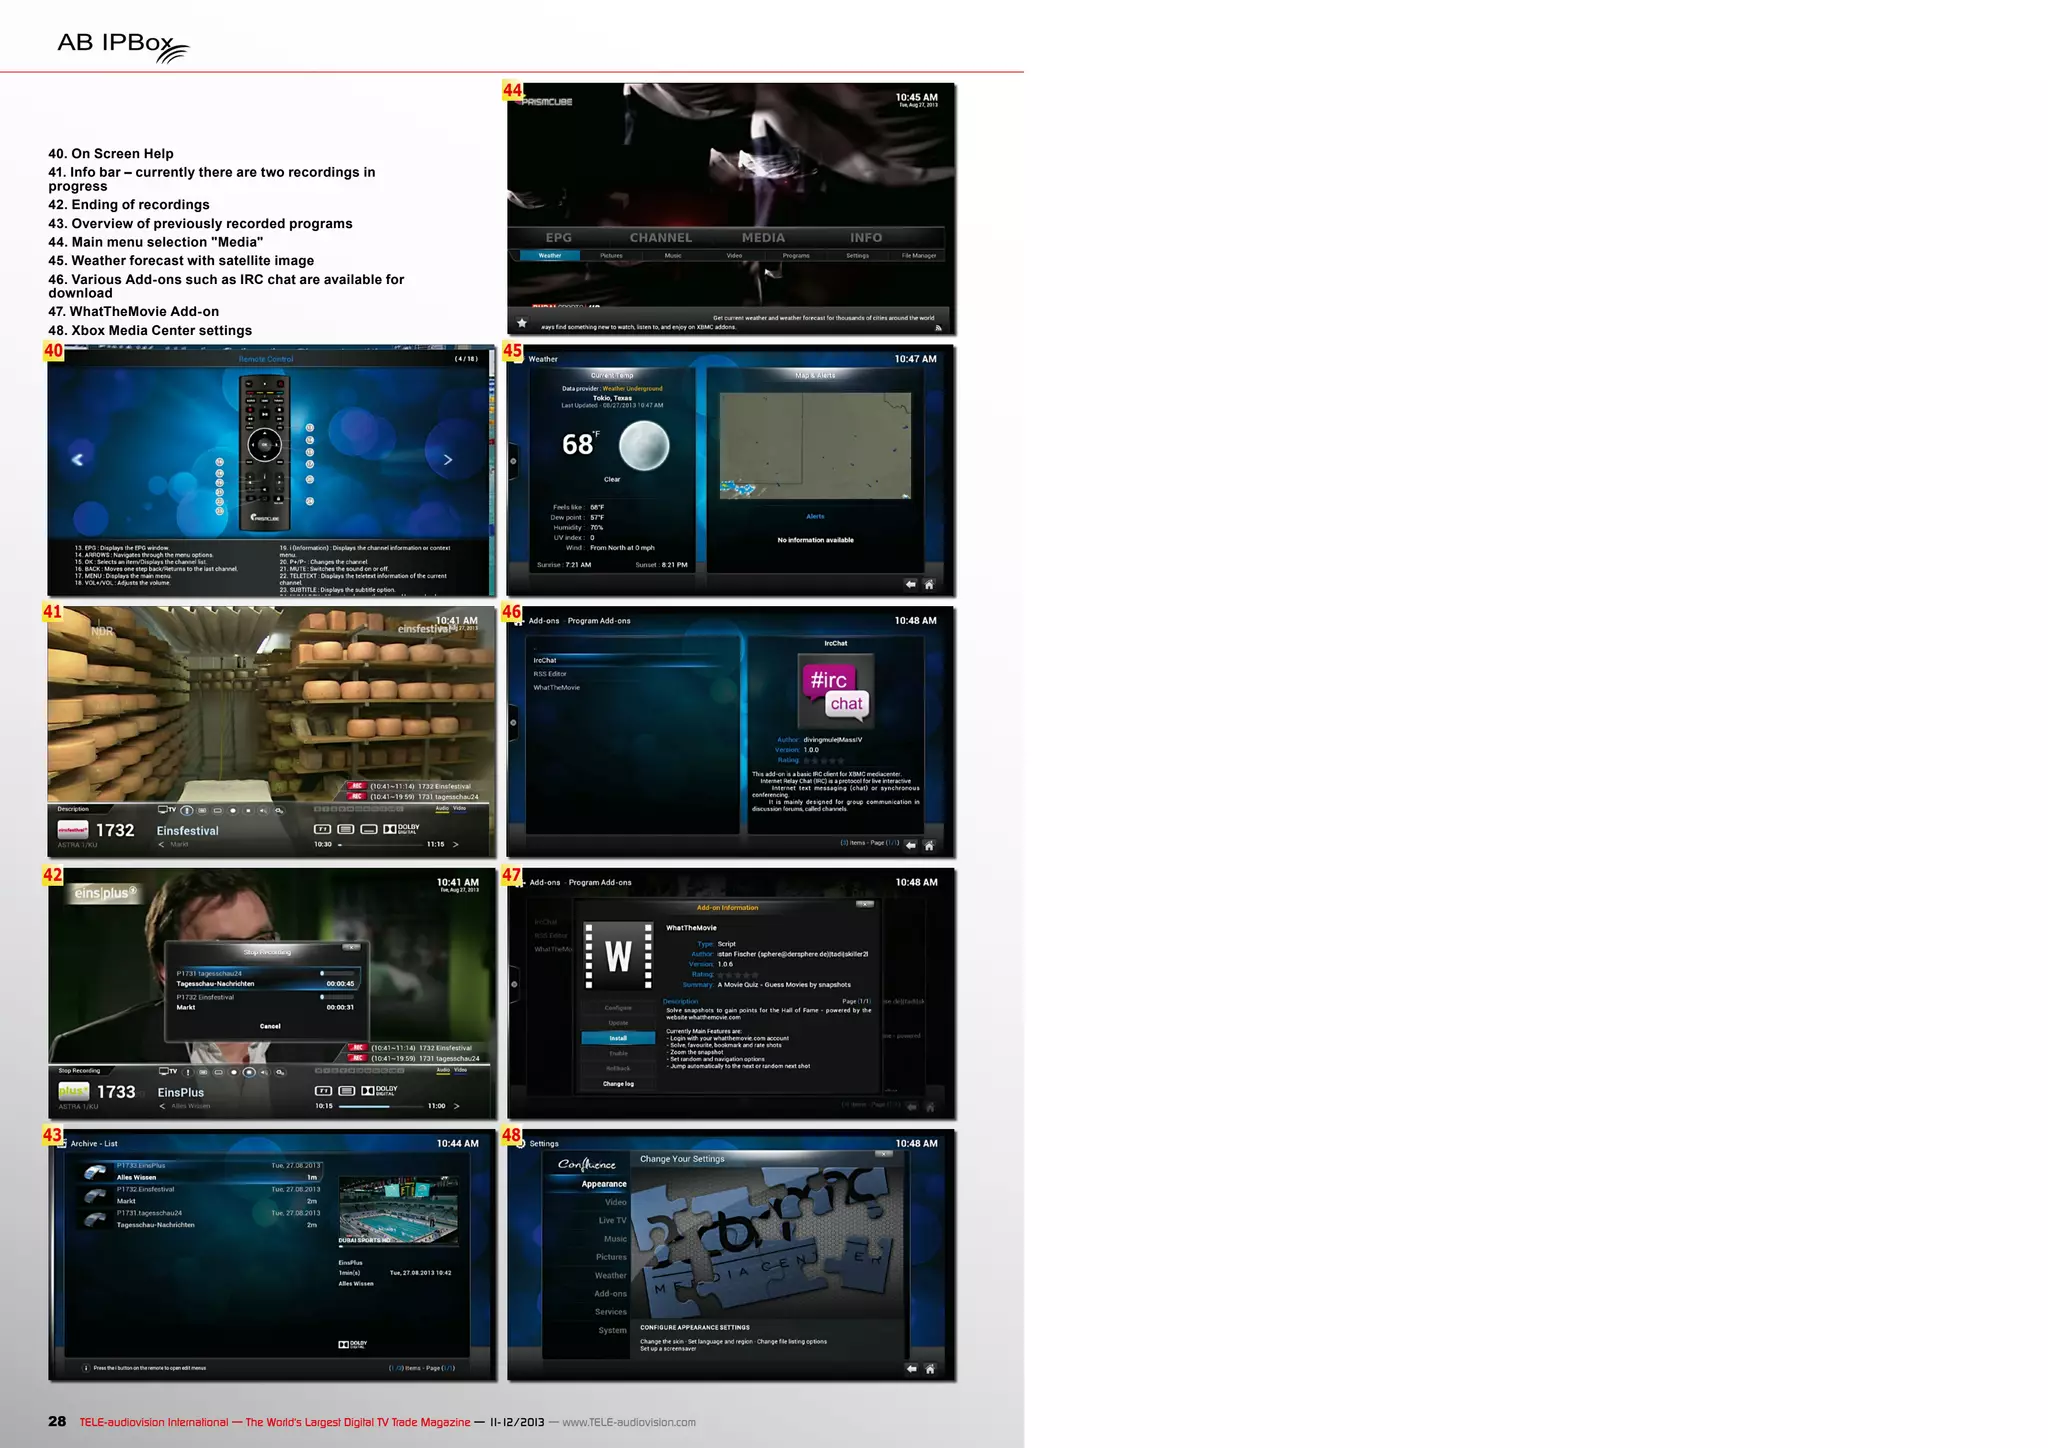Click side panel handle in Add-ons screenshot 46
This screenshot has width=2048, height=1448.
[x=513, y=722]
